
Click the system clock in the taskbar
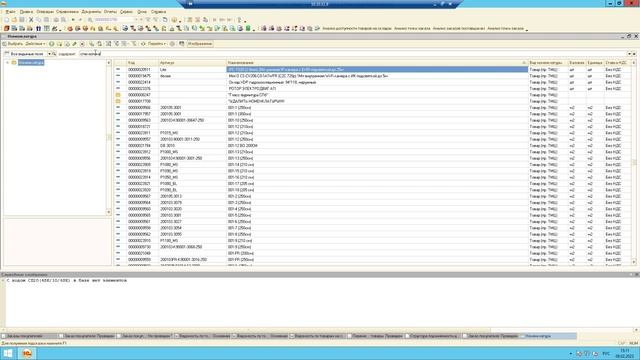coord(625,353)
